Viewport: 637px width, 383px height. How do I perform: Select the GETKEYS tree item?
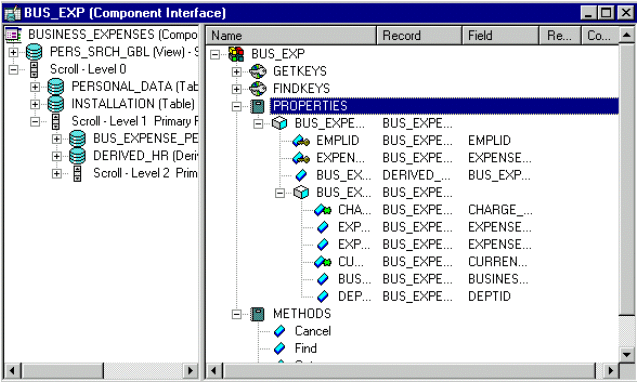[300, 71]
